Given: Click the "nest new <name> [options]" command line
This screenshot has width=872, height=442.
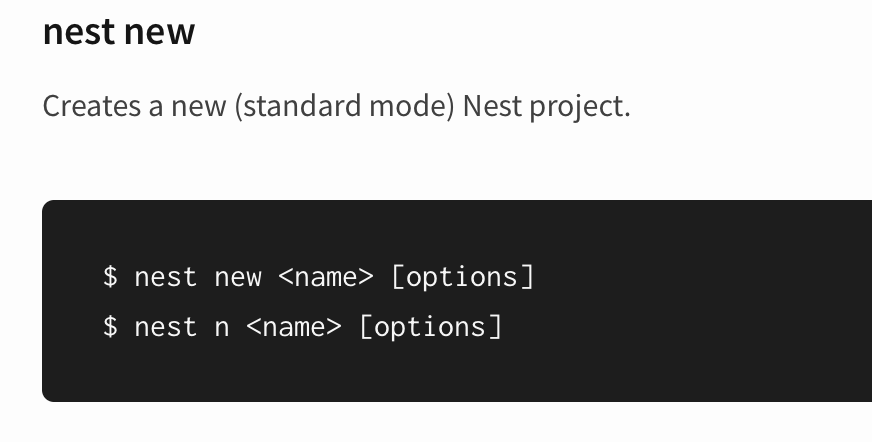Looking at the screenshot, I should (319, 277).
